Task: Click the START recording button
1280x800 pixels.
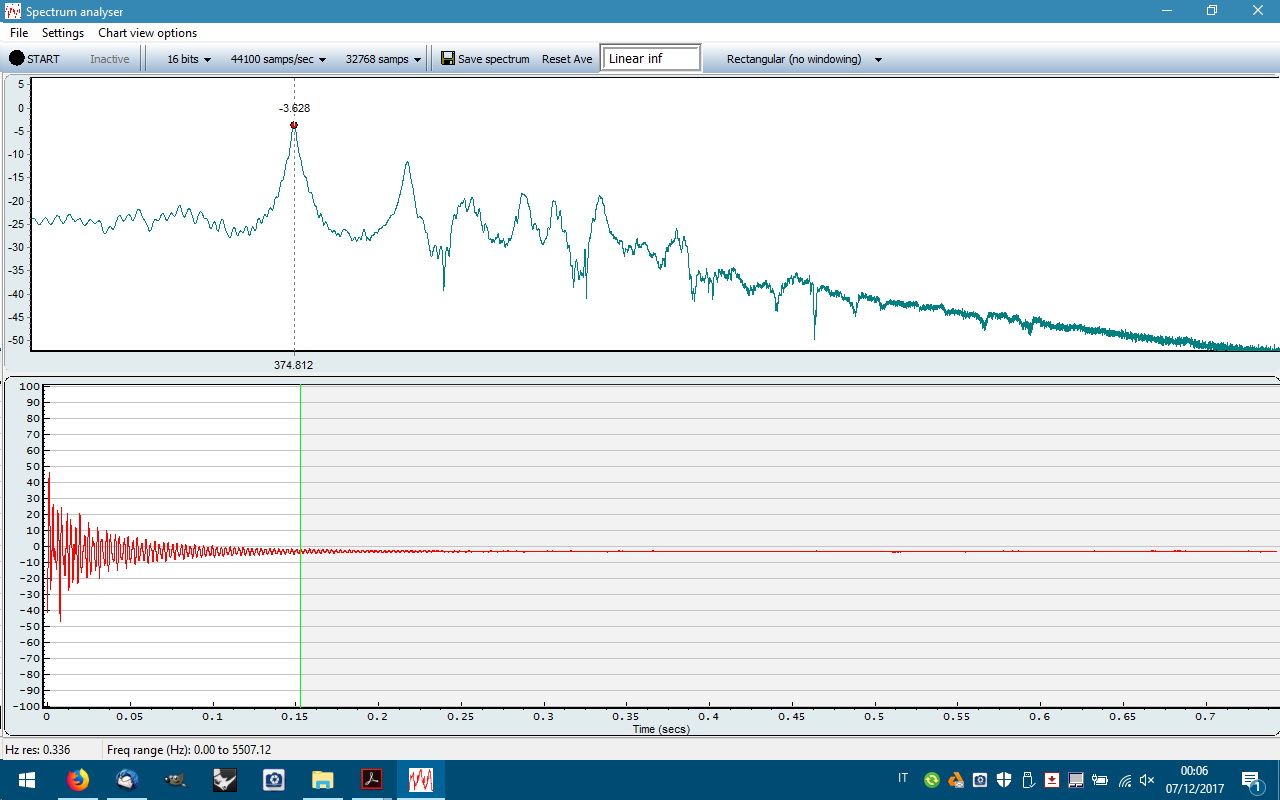Action: tap(35, 59)
